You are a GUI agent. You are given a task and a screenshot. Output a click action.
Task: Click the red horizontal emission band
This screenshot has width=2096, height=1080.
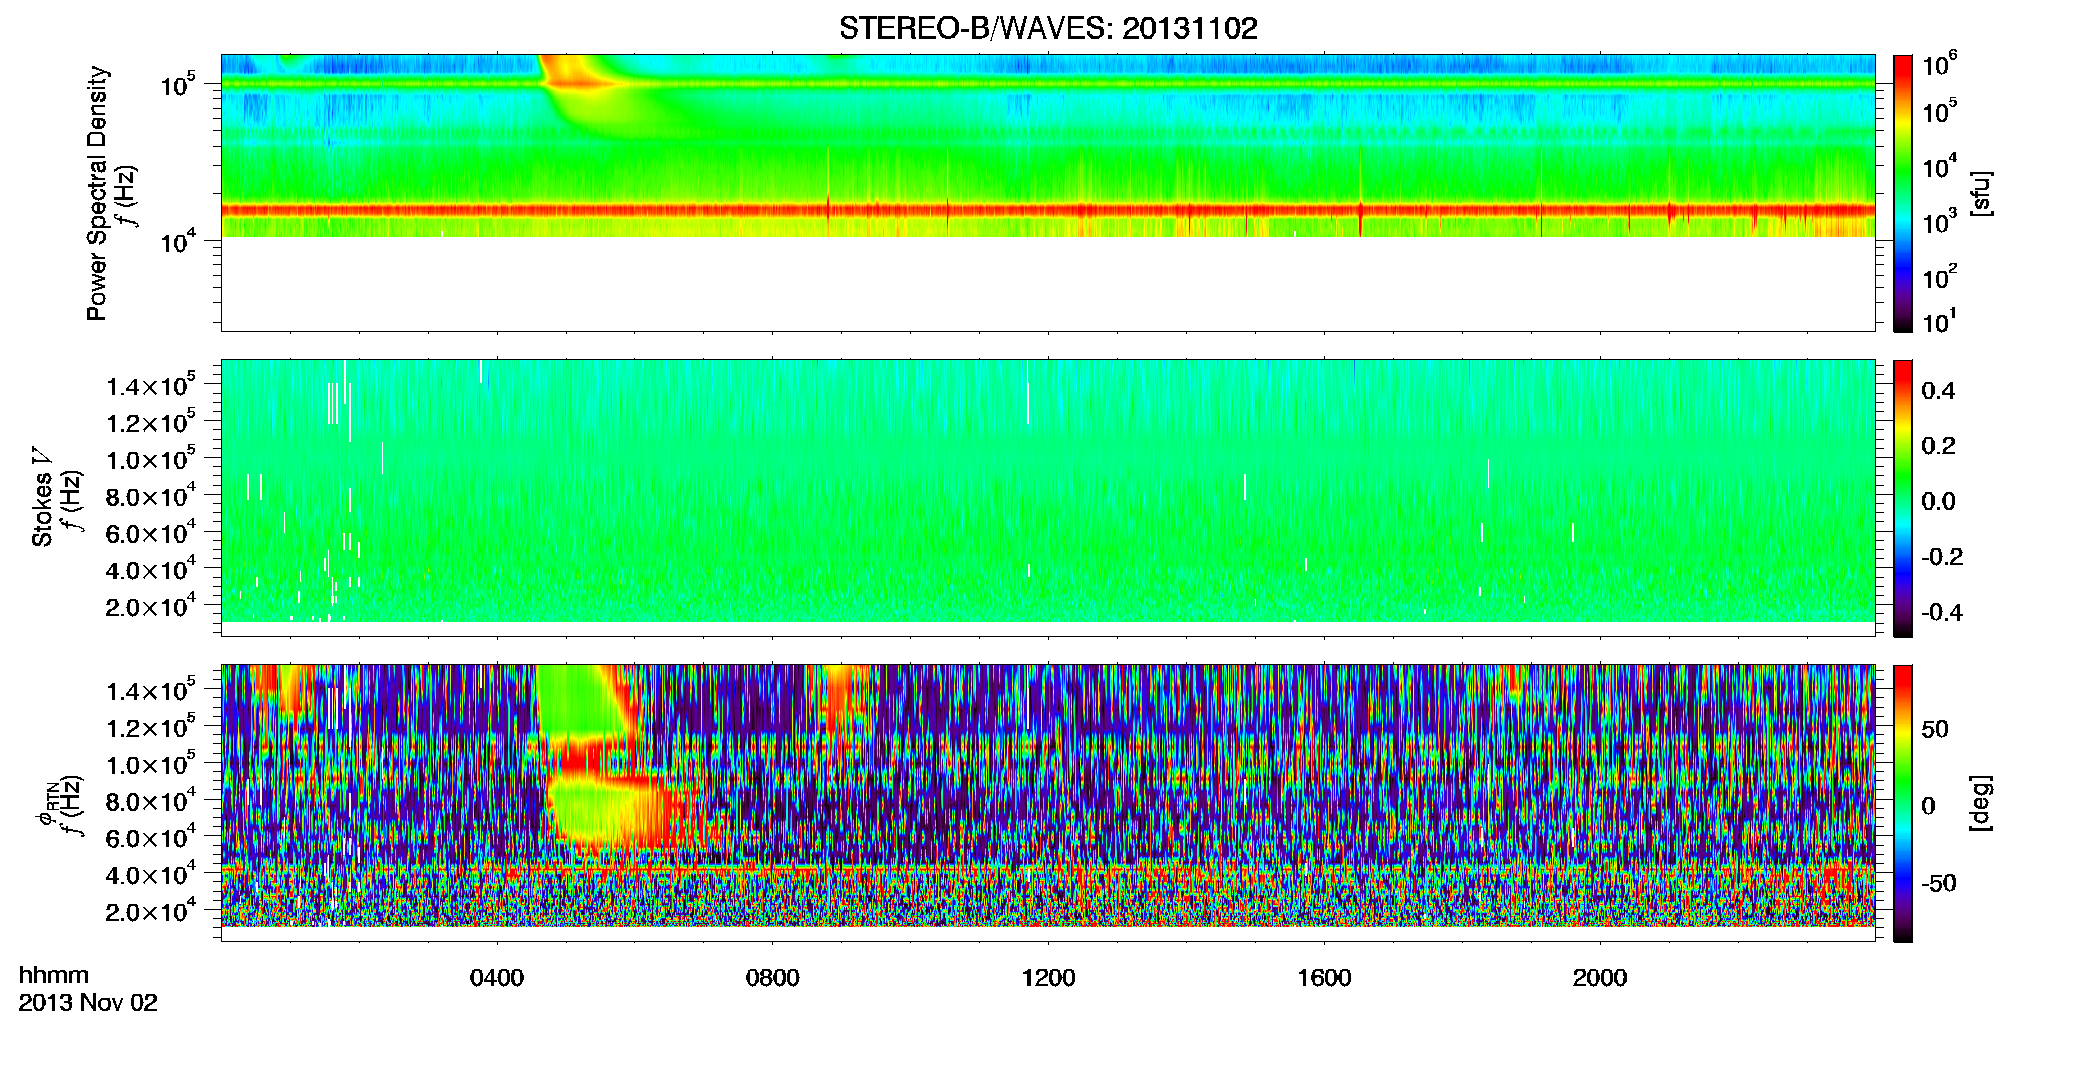(1048, 210)
